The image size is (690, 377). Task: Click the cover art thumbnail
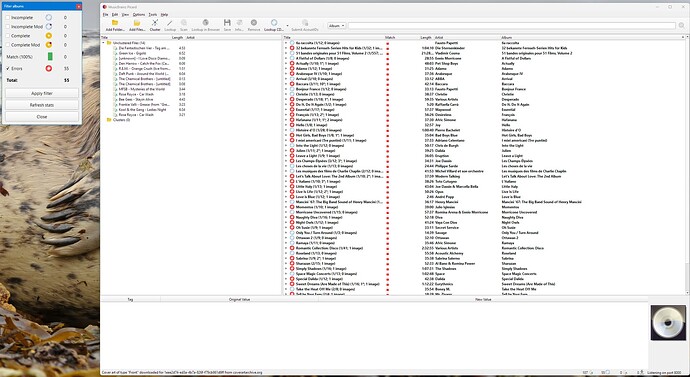click(668, 322)
